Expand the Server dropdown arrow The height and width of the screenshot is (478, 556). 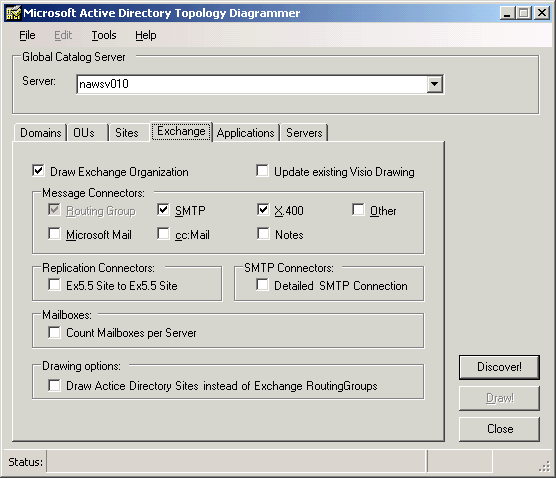tap(434, 84)
